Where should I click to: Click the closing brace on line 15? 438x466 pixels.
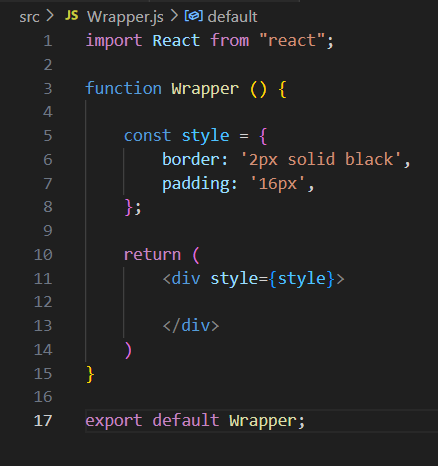click(x=90, y=374)
